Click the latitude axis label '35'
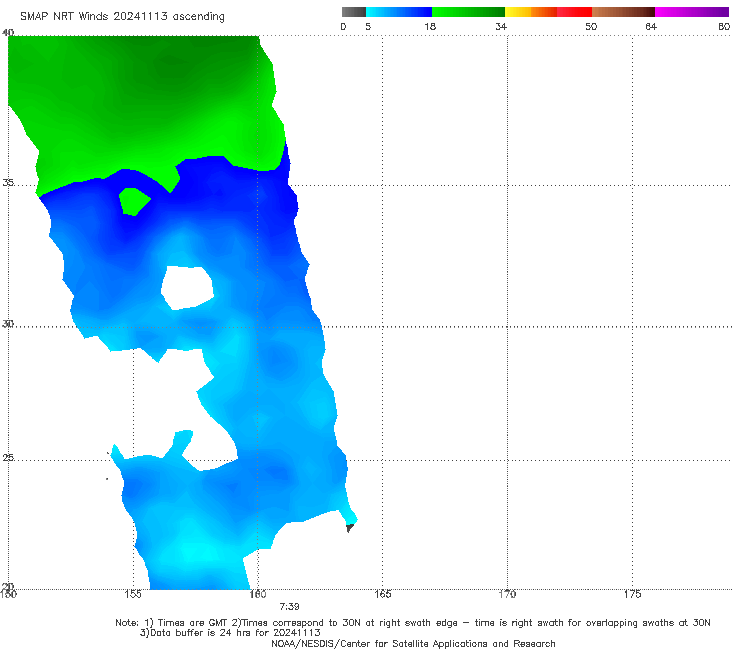Image resolution: width=740 pixels, height=650 pixels. 8,182
